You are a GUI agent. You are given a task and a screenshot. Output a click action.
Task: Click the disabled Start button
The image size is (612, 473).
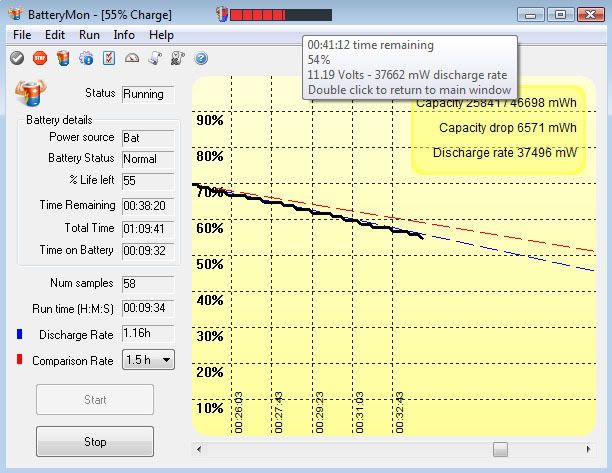click(x=95, y=400)
